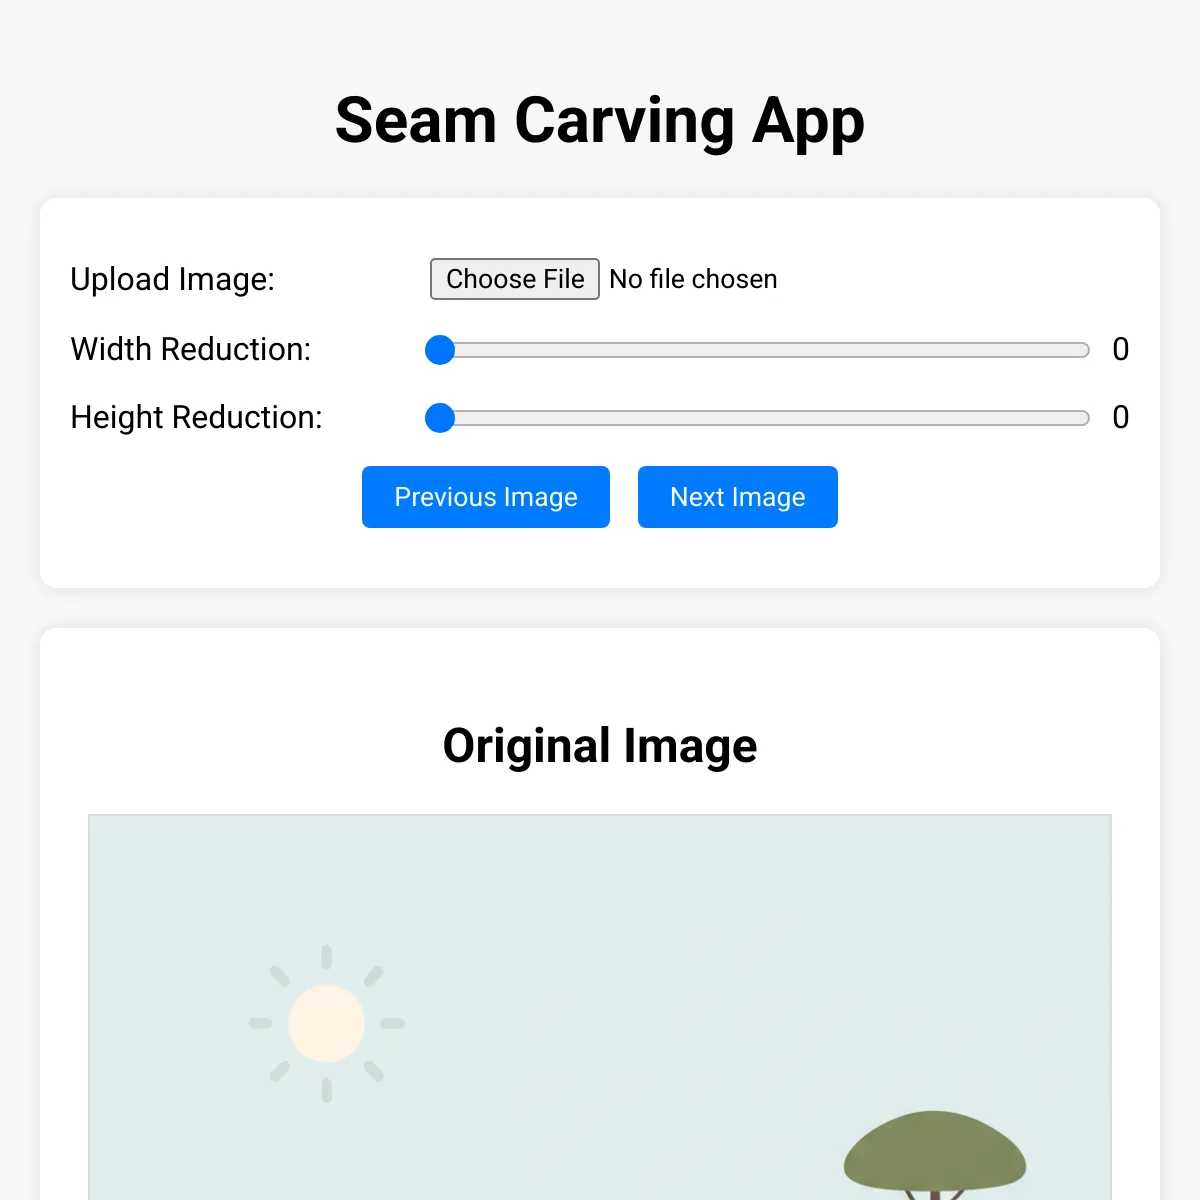Click the far right end of the Height Reduction track
Viewport: 1200px width, 1200px height.
(x=1084, y=418)
